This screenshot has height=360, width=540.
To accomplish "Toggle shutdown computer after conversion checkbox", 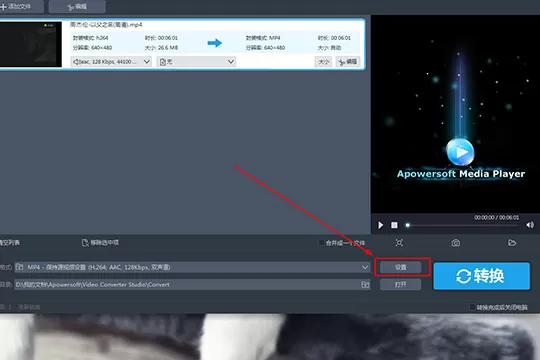I will 472,307.
